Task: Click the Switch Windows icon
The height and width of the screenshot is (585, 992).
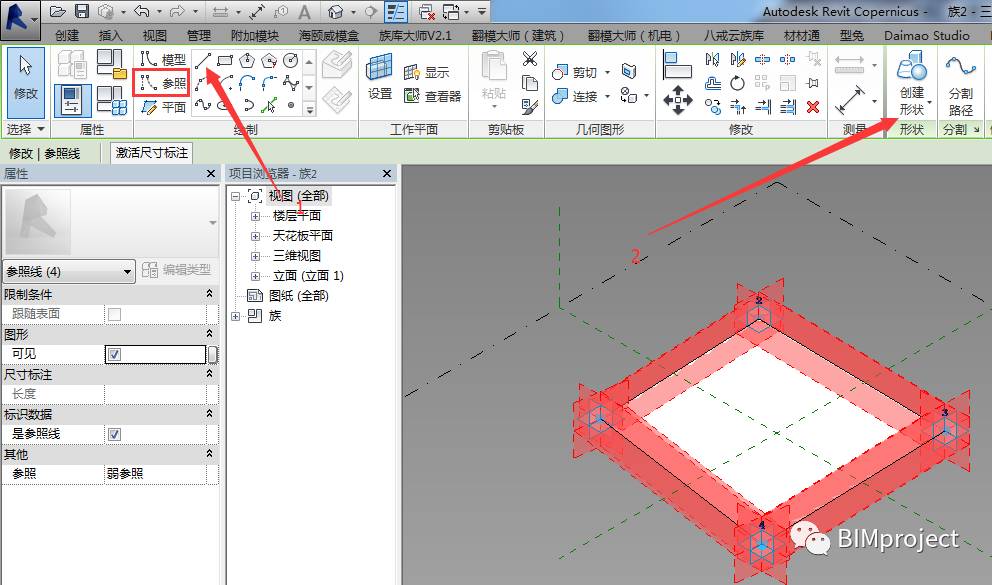Action: click(452, 11)
